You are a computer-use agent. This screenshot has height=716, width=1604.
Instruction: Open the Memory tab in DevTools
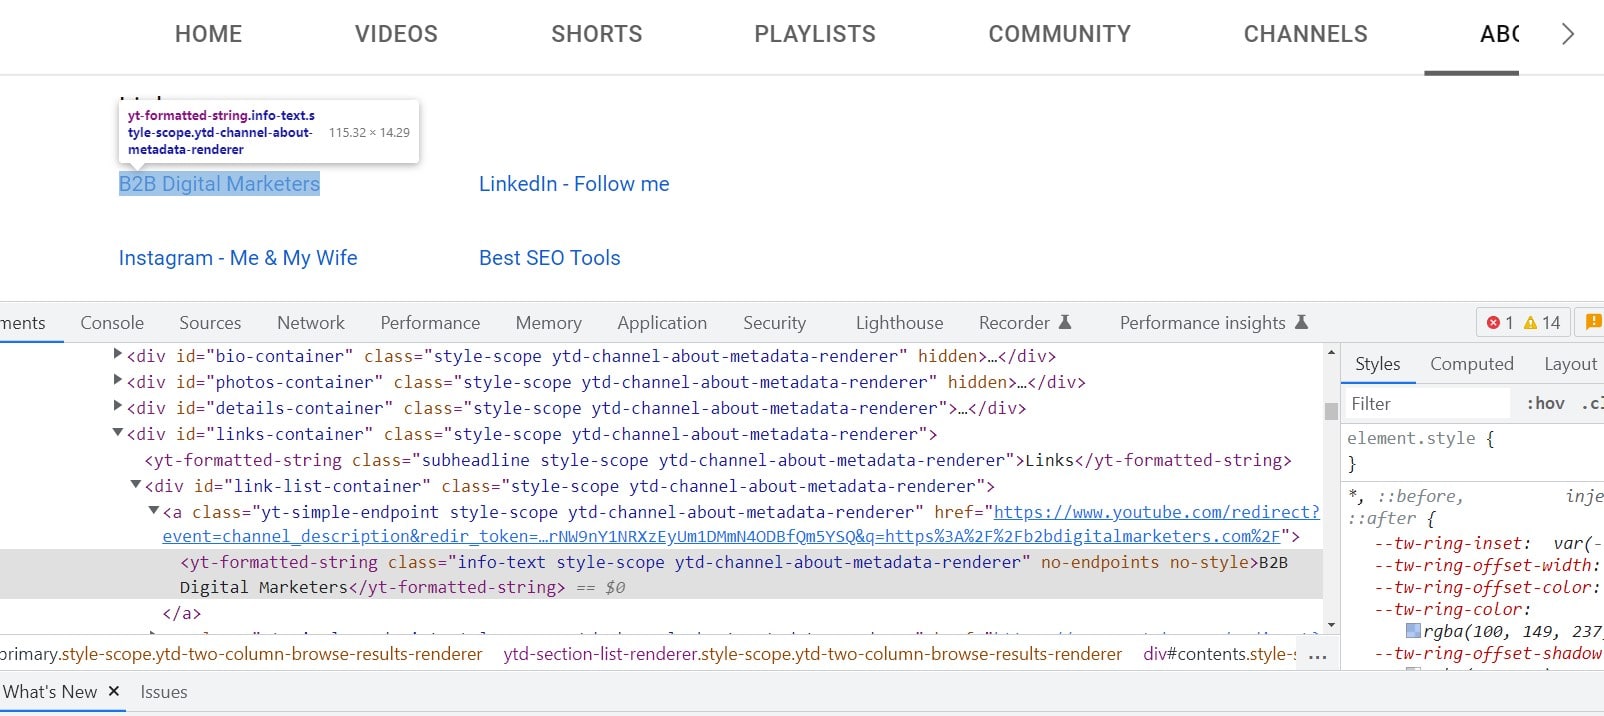point(548,323)
